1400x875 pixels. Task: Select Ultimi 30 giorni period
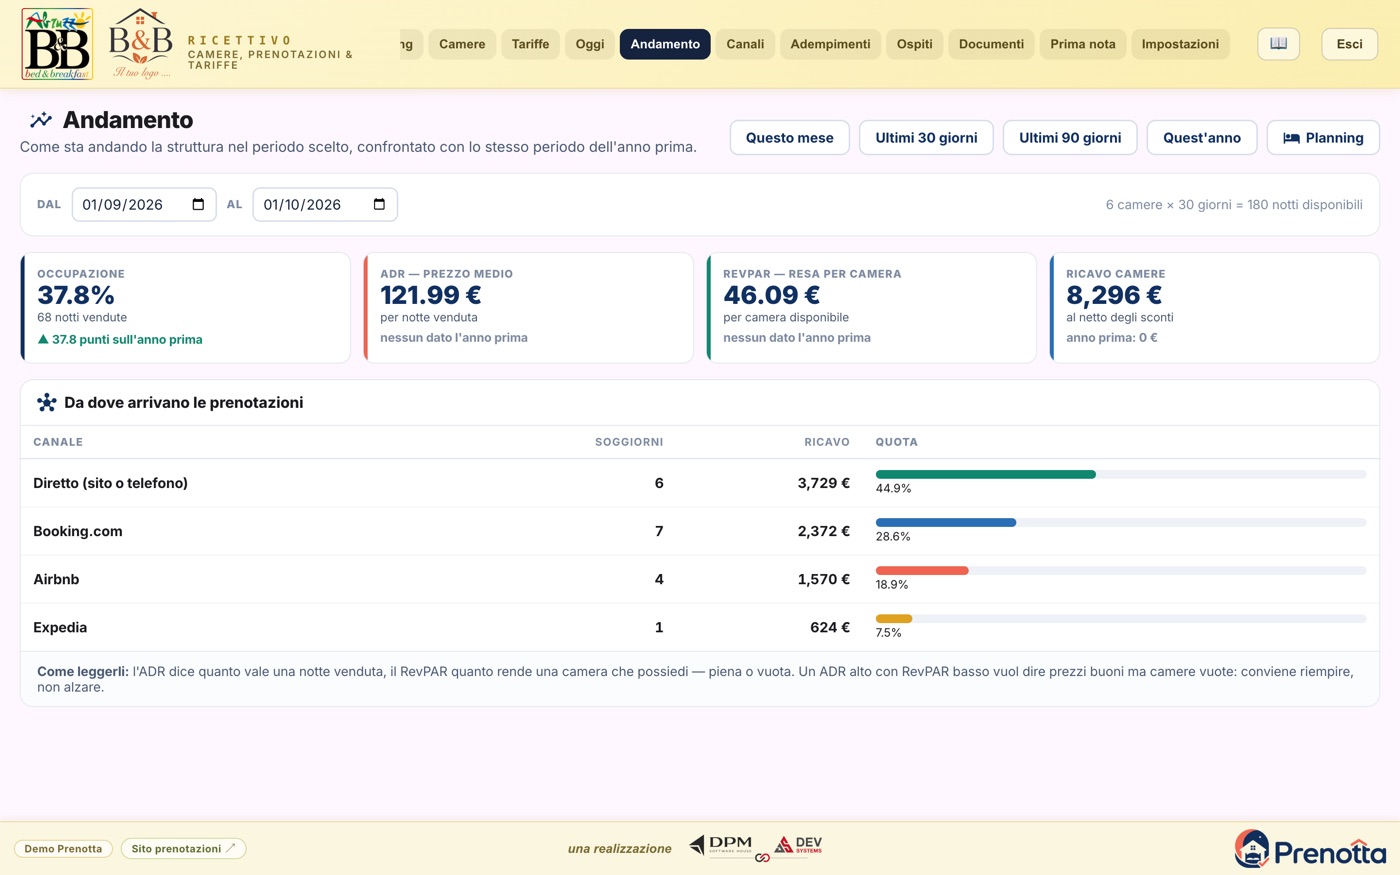926,138
